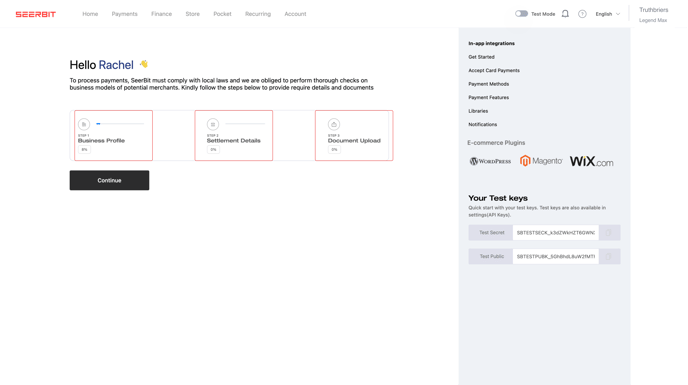Open the Account menu

click(x=295, y=14)
